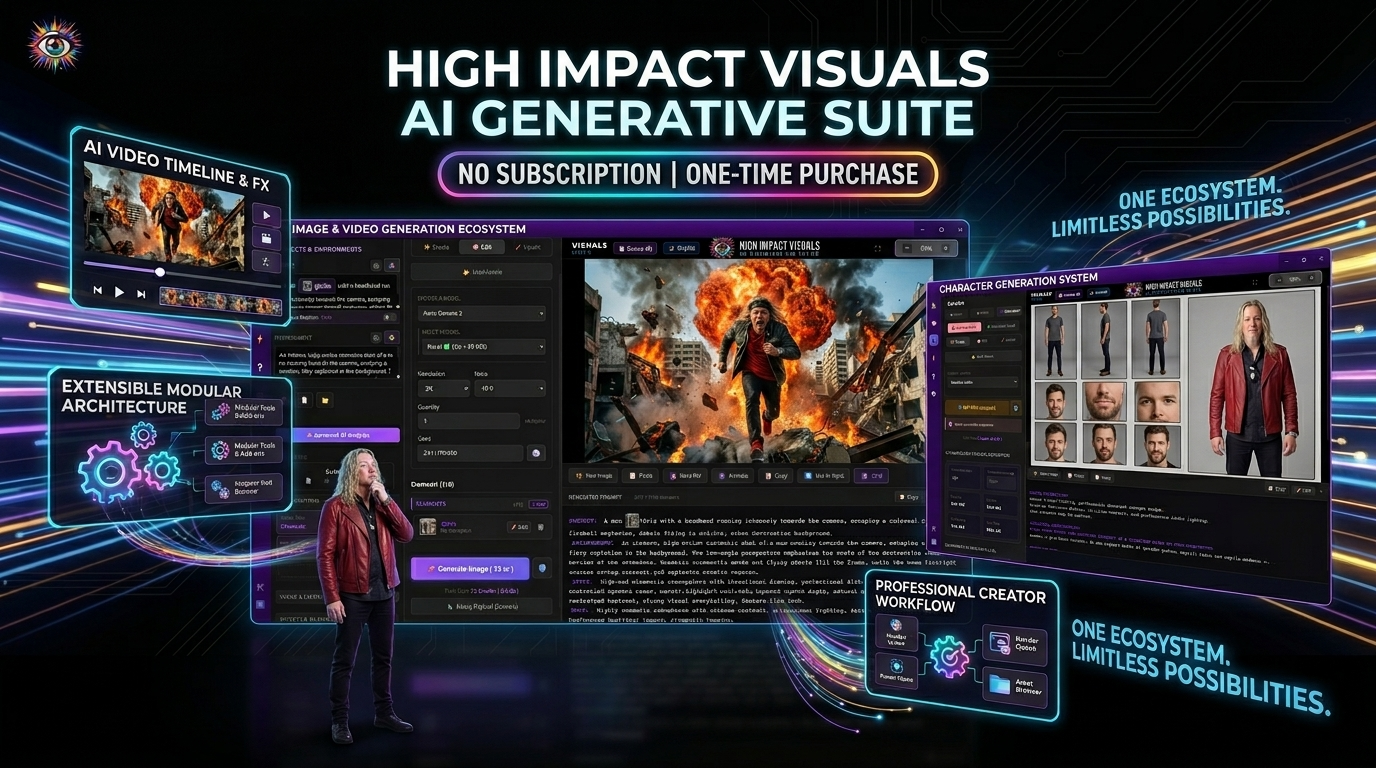The width and height of the screenshot is (1376, 768).
Task: Click the large magenta gear in Extensible Modular Architecture
Action: 110,472
